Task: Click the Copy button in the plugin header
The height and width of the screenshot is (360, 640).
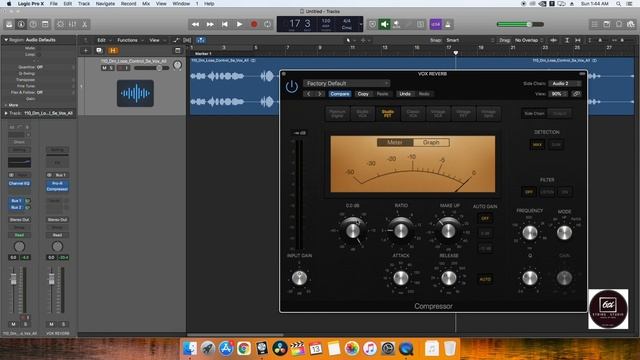Action: 363,94
